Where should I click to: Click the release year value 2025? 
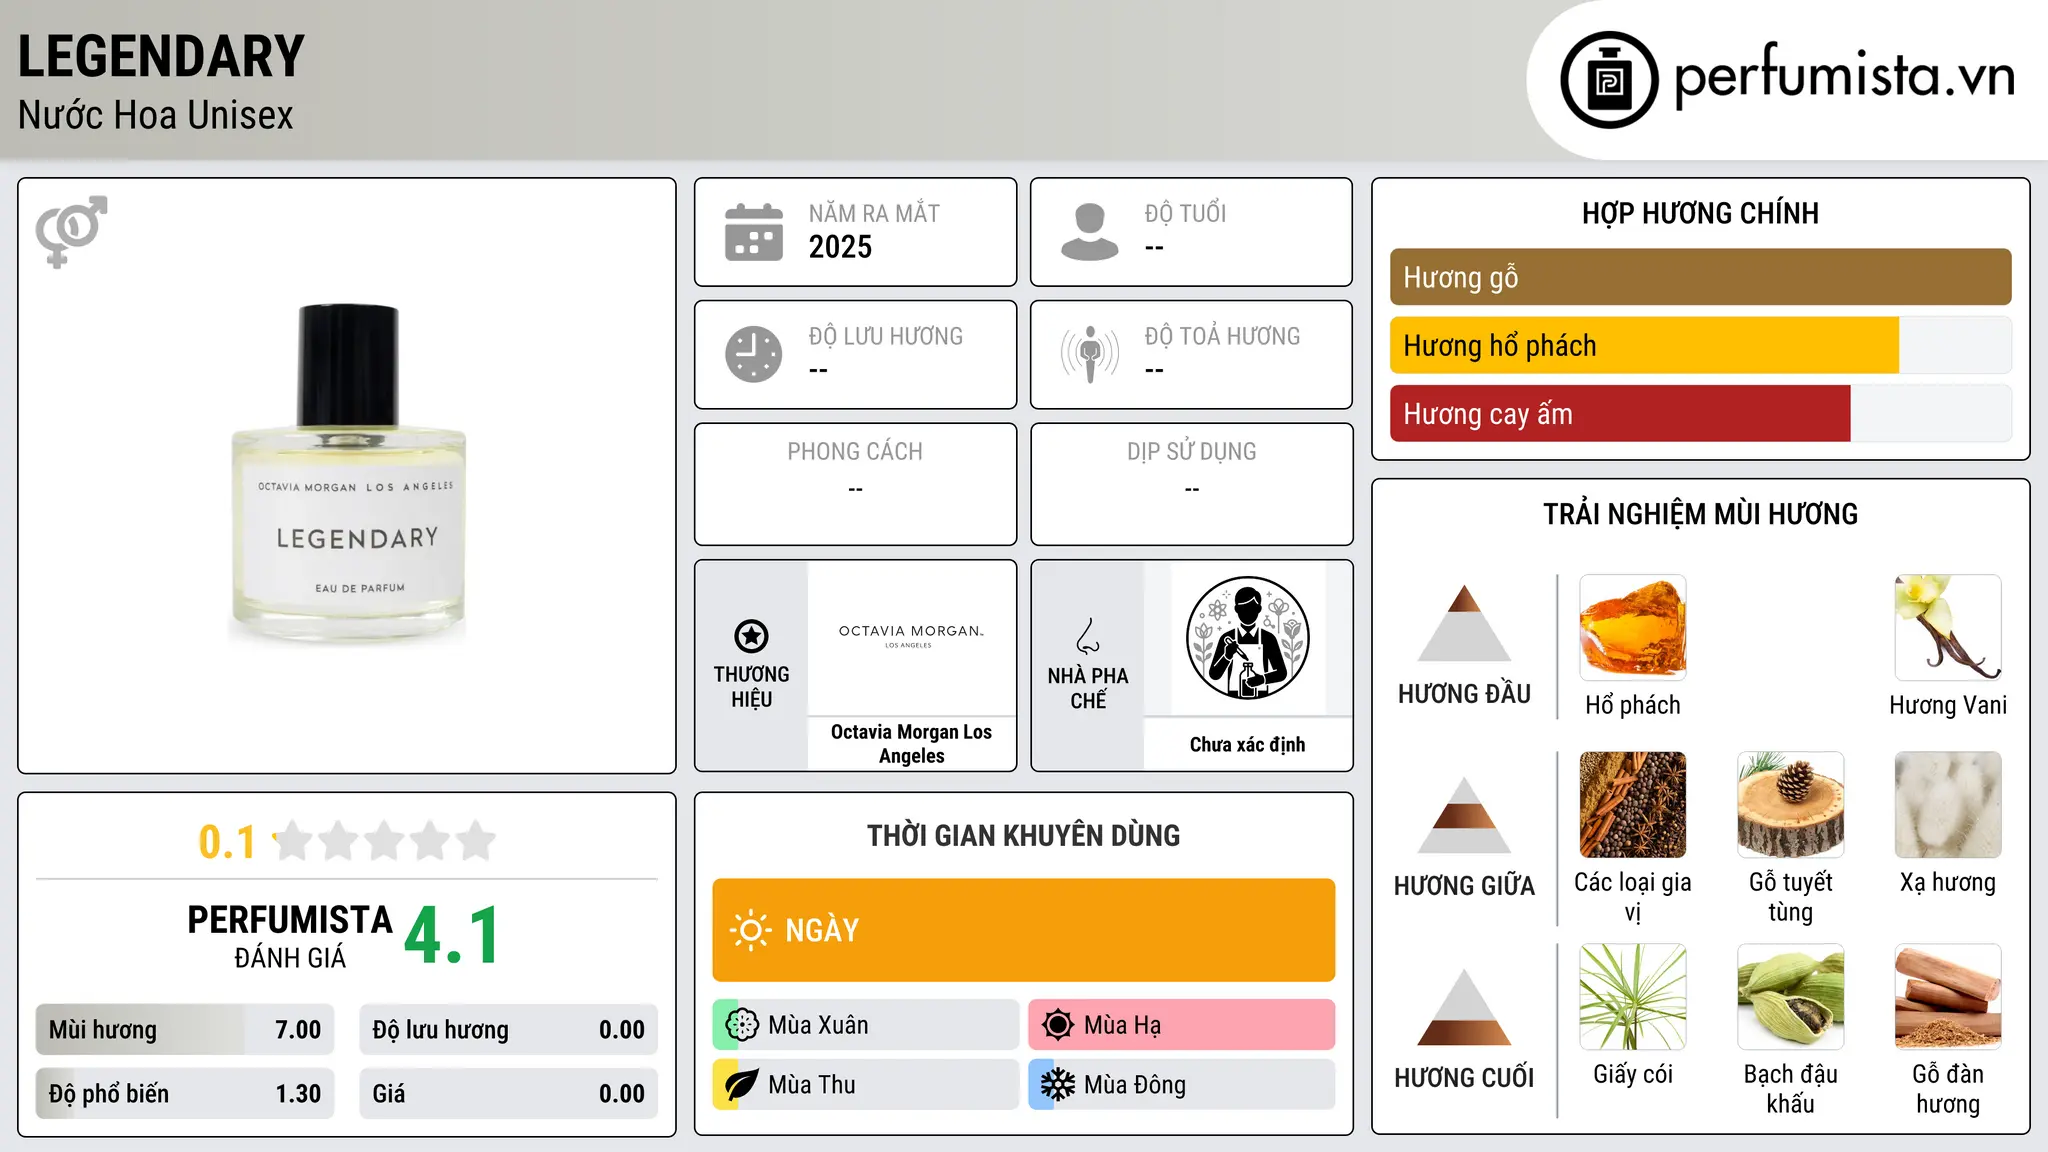click(840, 247)
